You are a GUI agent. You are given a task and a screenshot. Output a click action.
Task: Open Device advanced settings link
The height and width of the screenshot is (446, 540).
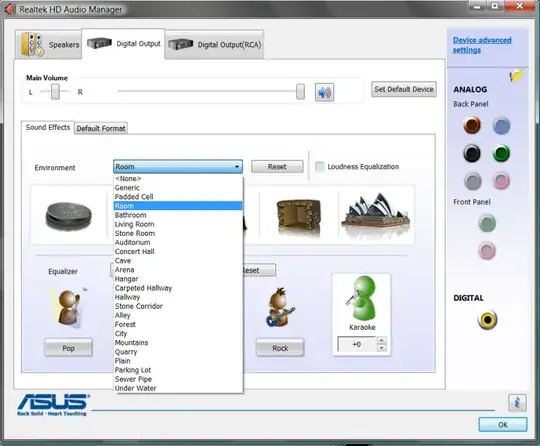point(481,45)
